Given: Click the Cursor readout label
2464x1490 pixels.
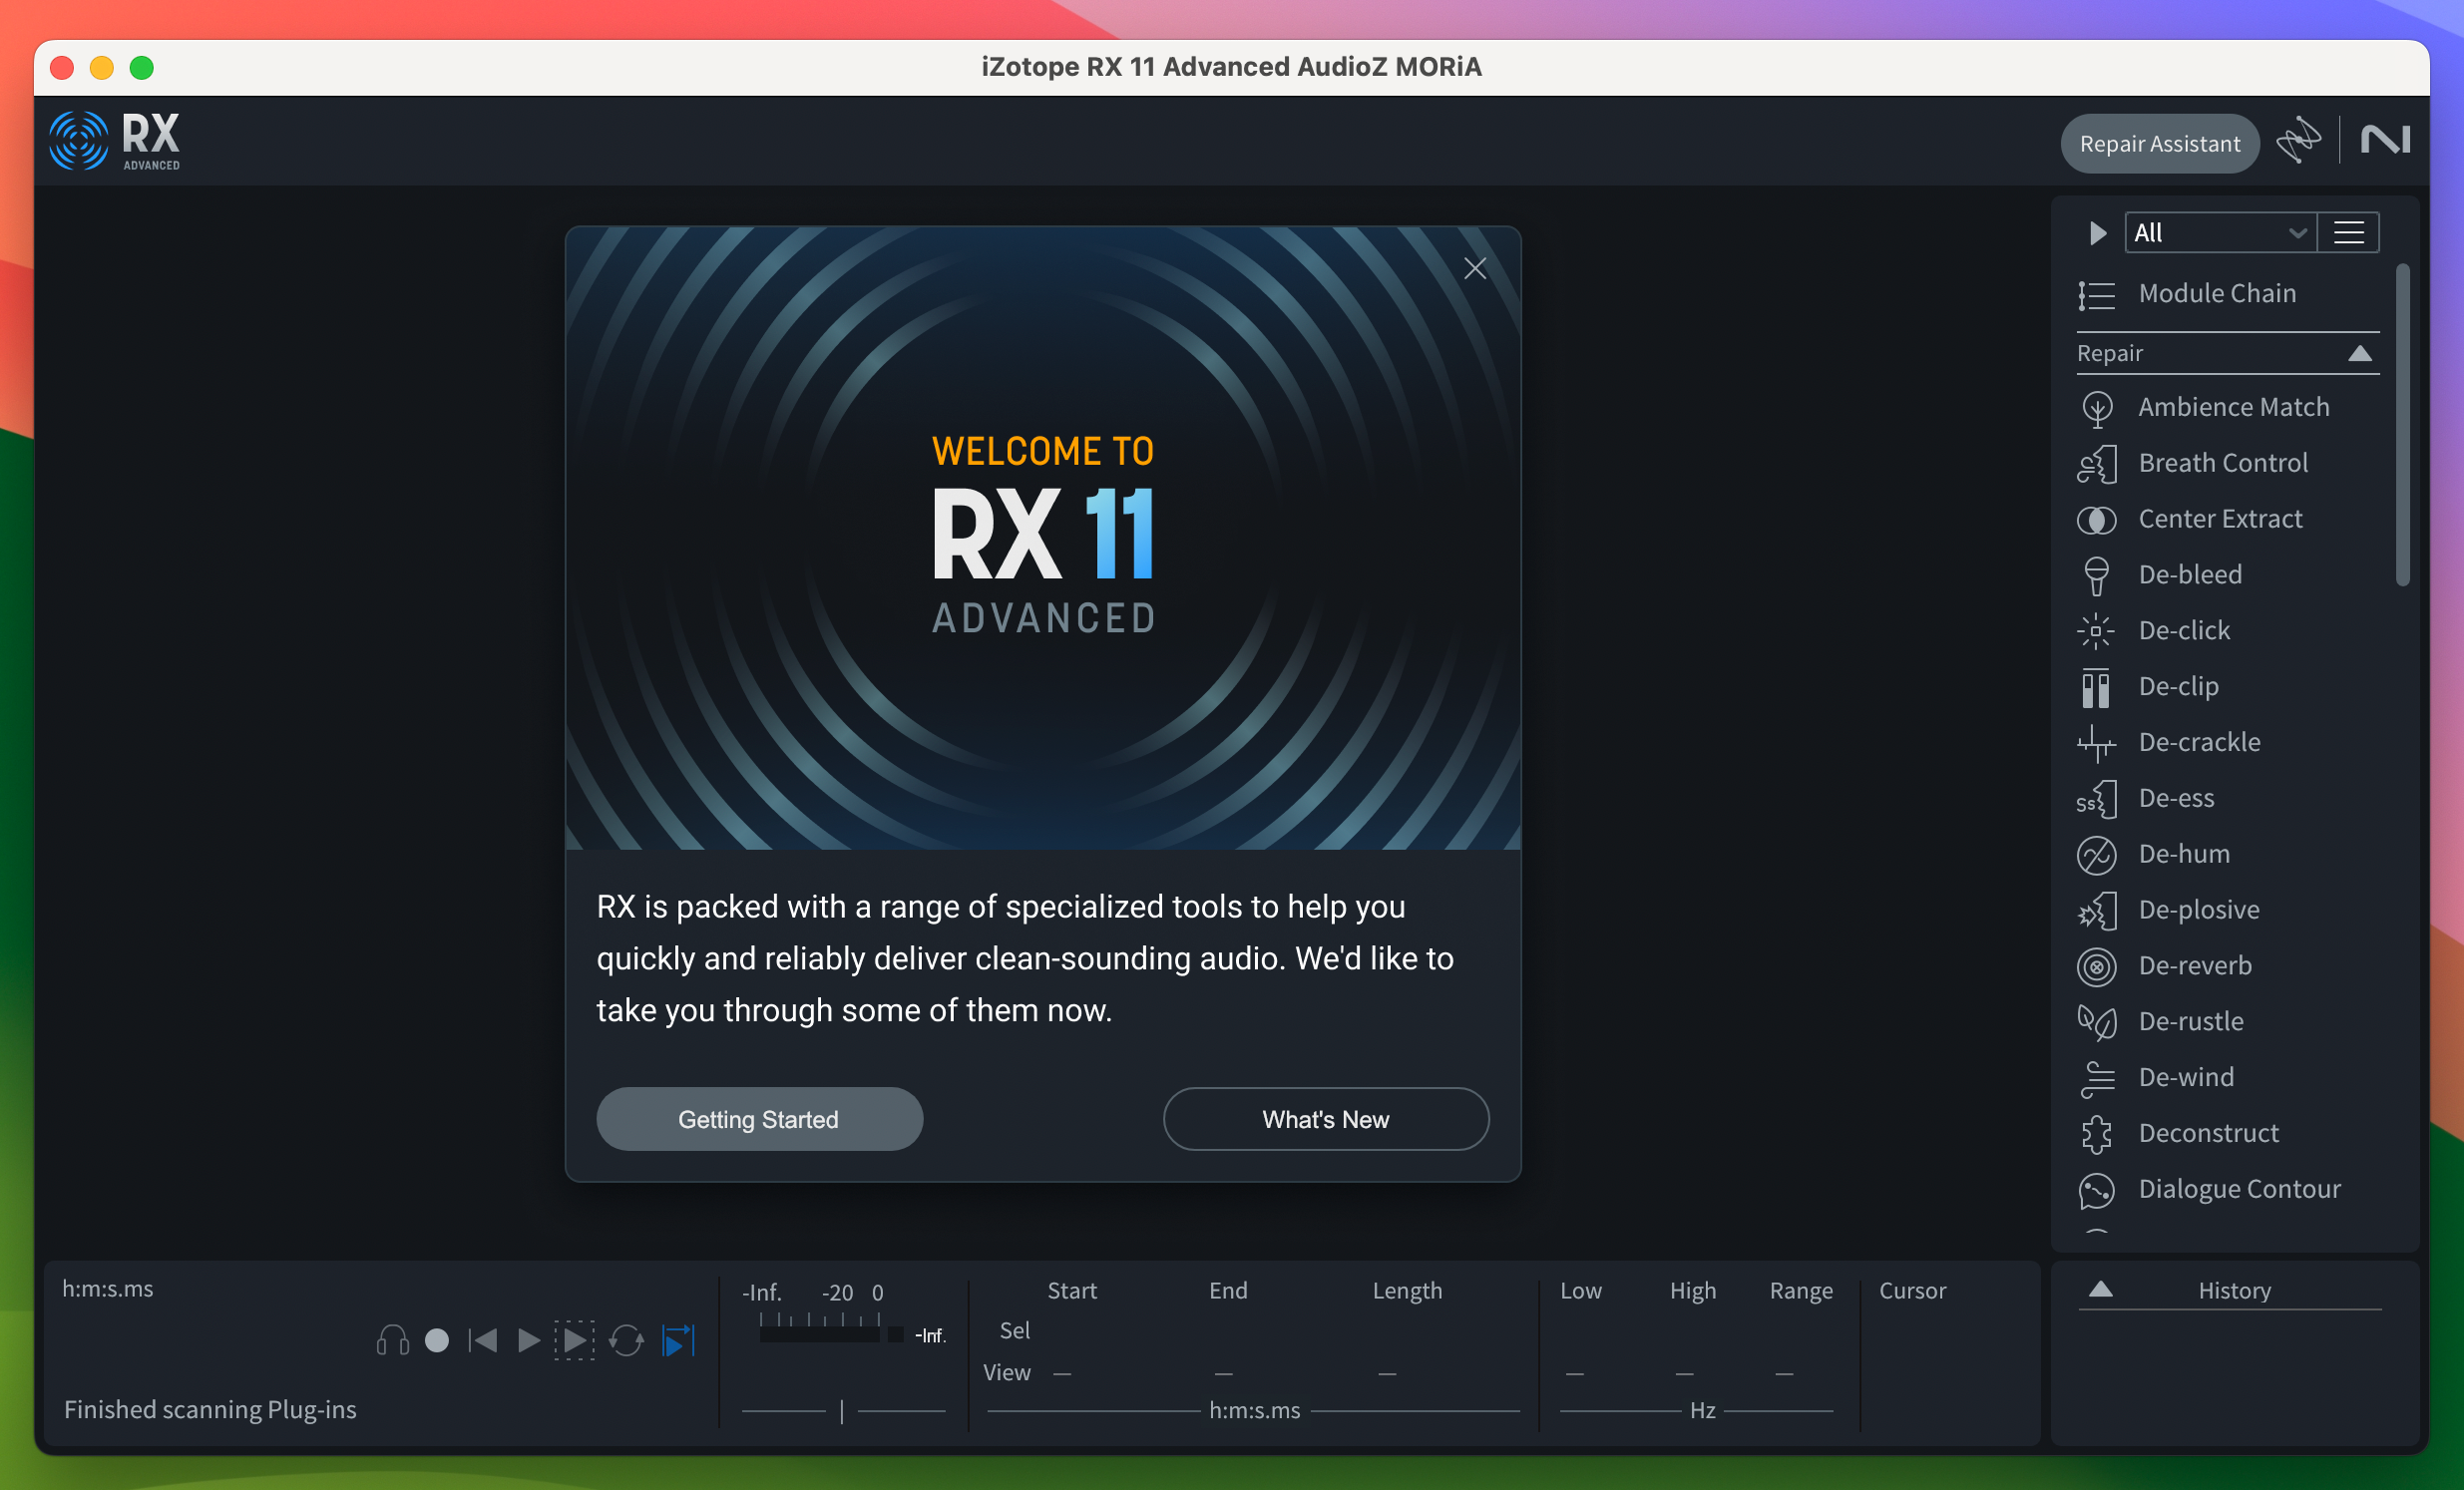Looking at the screenshot, I should pos(1912,1290).
